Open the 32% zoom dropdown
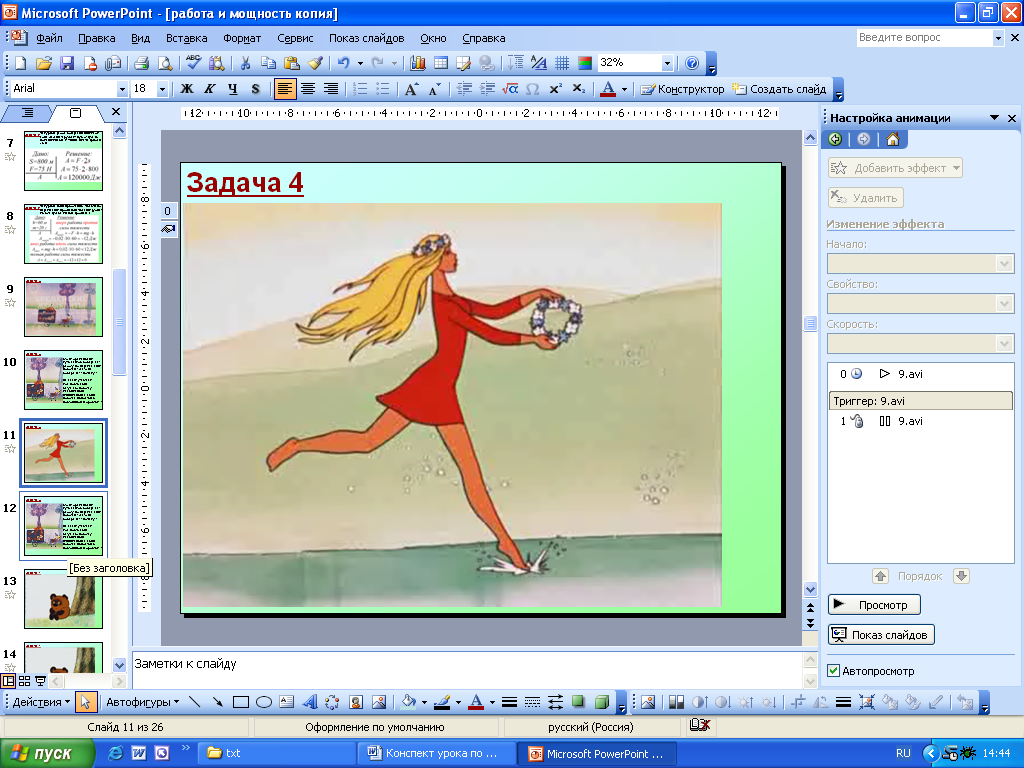Screen dimensions: 1024x768 pyautogui.click(x=667, y=63)
